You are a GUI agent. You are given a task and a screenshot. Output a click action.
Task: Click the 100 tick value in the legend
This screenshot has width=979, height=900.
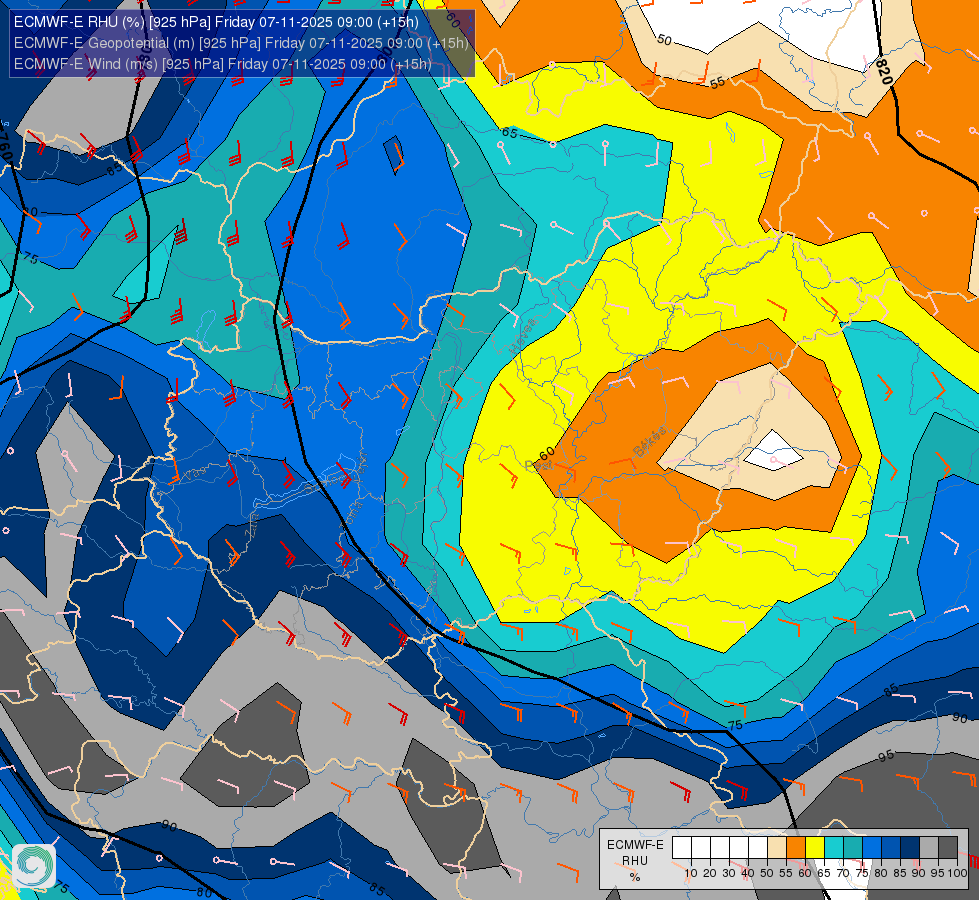(x=957, y=873)
